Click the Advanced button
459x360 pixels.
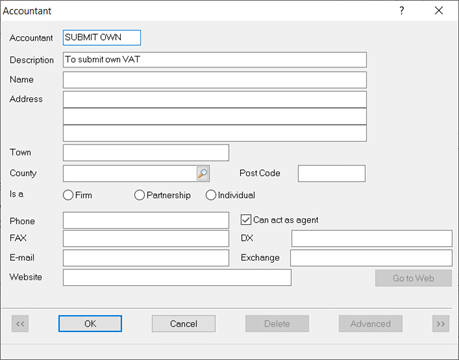pyautogui.click(x=370, y=324)
